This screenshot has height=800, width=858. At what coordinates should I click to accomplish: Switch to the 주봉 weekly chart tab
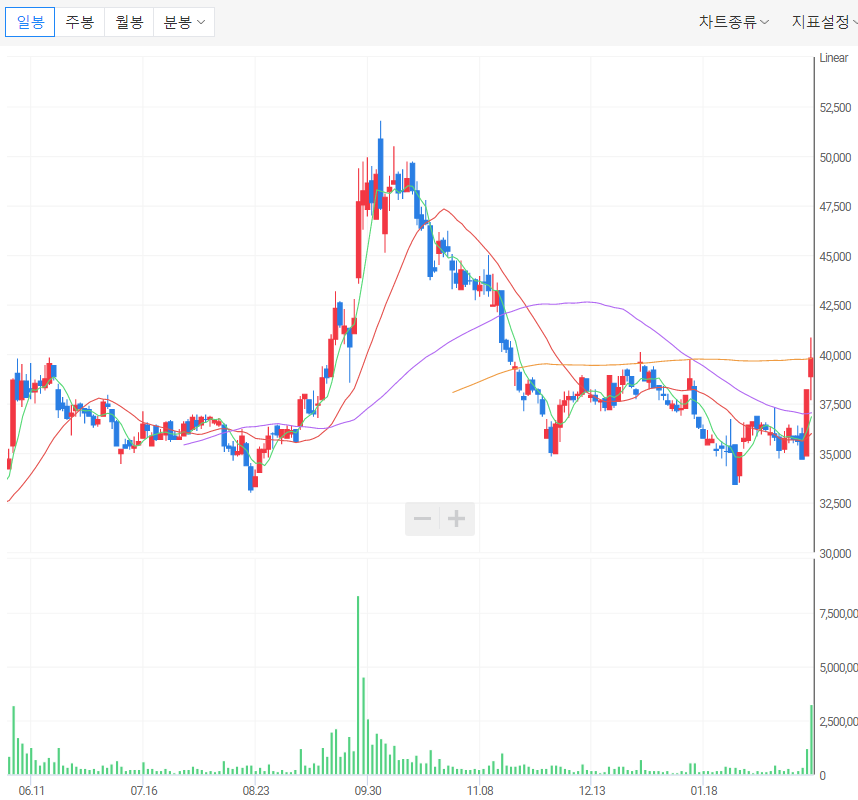(80, 22)
